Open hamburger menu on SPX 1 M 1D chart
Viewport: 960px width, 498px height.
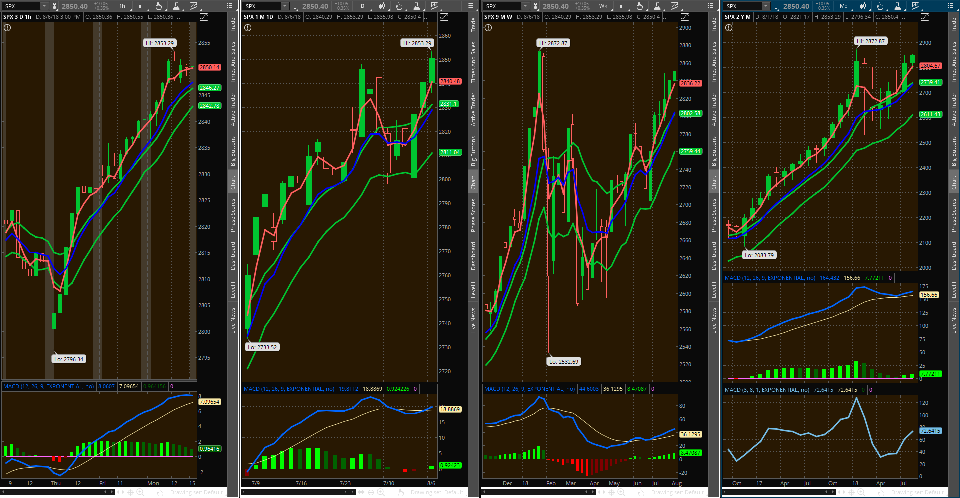tap(470, 6)
